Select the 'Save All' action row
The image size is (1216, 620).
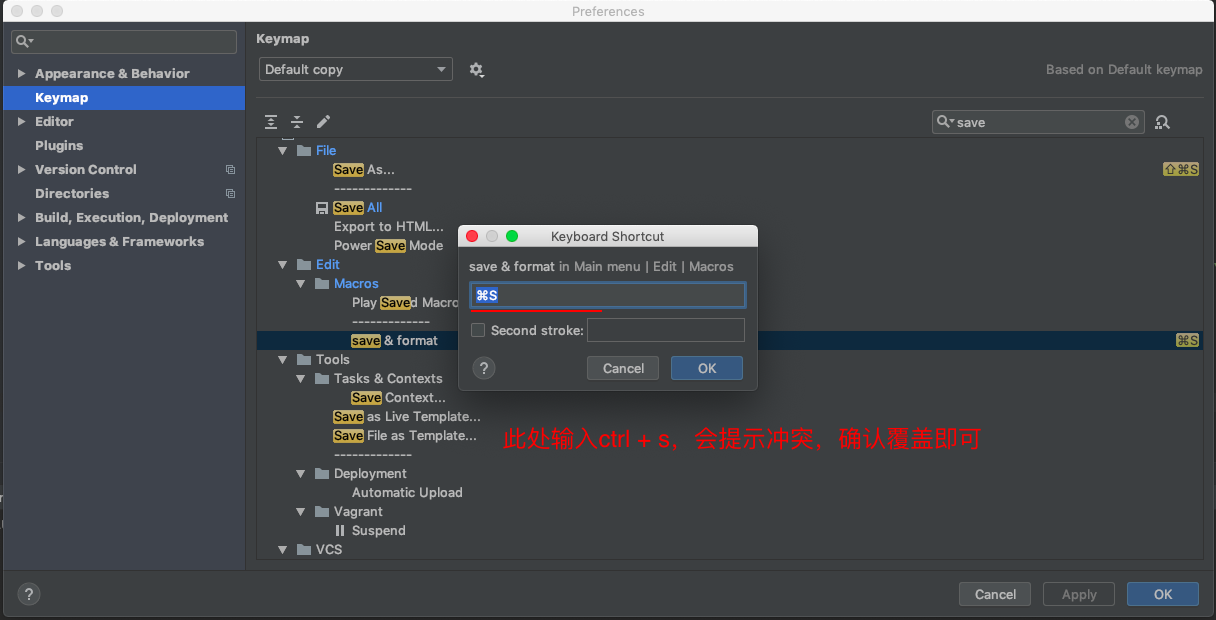point(358,208)
